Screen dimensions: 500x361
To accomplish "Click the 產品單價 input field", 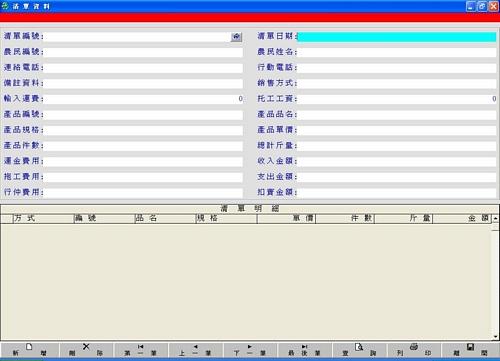I will pos(397,130).
